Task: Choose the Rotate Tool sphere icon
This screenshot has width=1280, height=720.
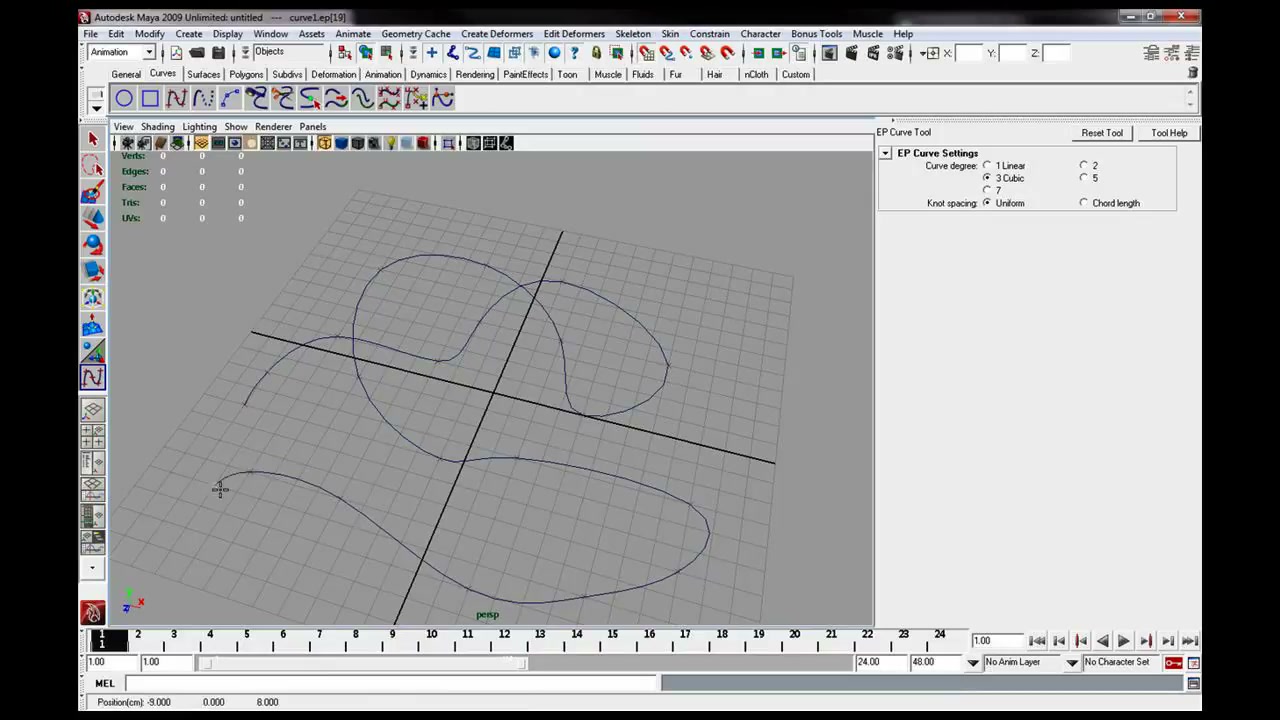Action: coord(93,244)
